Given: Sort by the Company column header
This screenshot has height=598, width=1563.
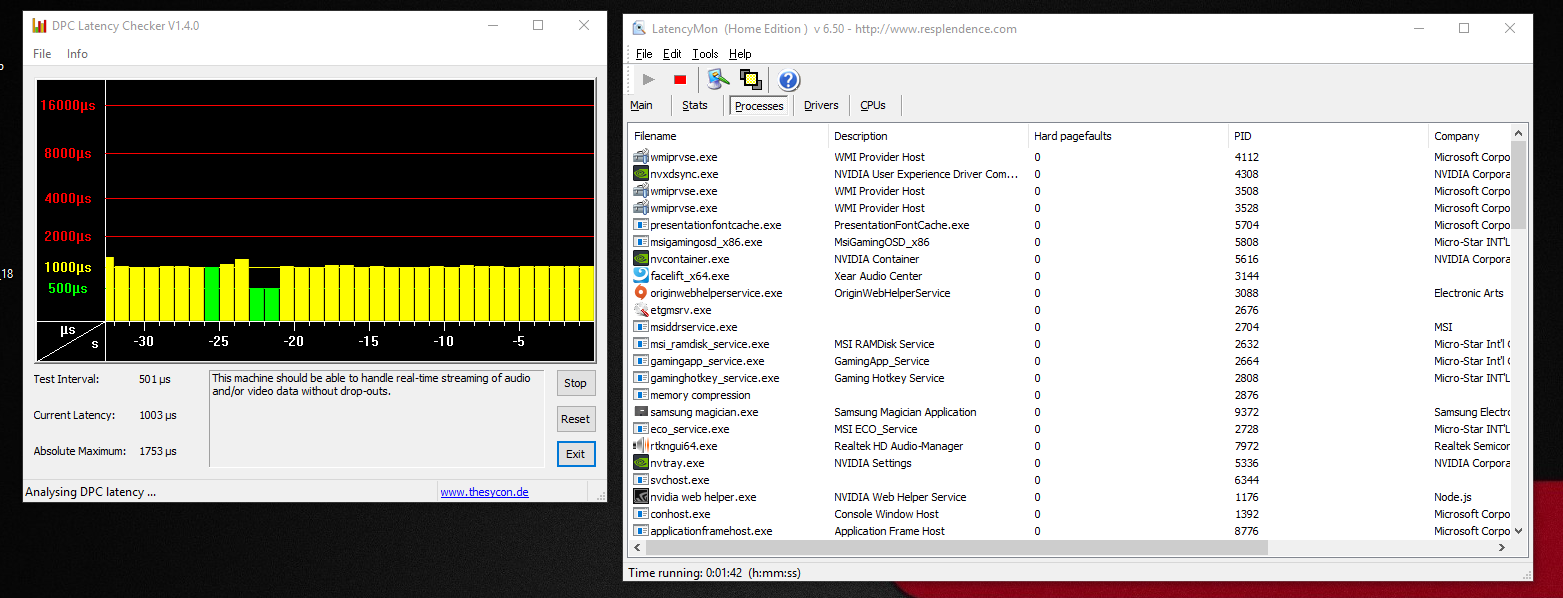Looking at the screenshot, I should pos(1469,136).
